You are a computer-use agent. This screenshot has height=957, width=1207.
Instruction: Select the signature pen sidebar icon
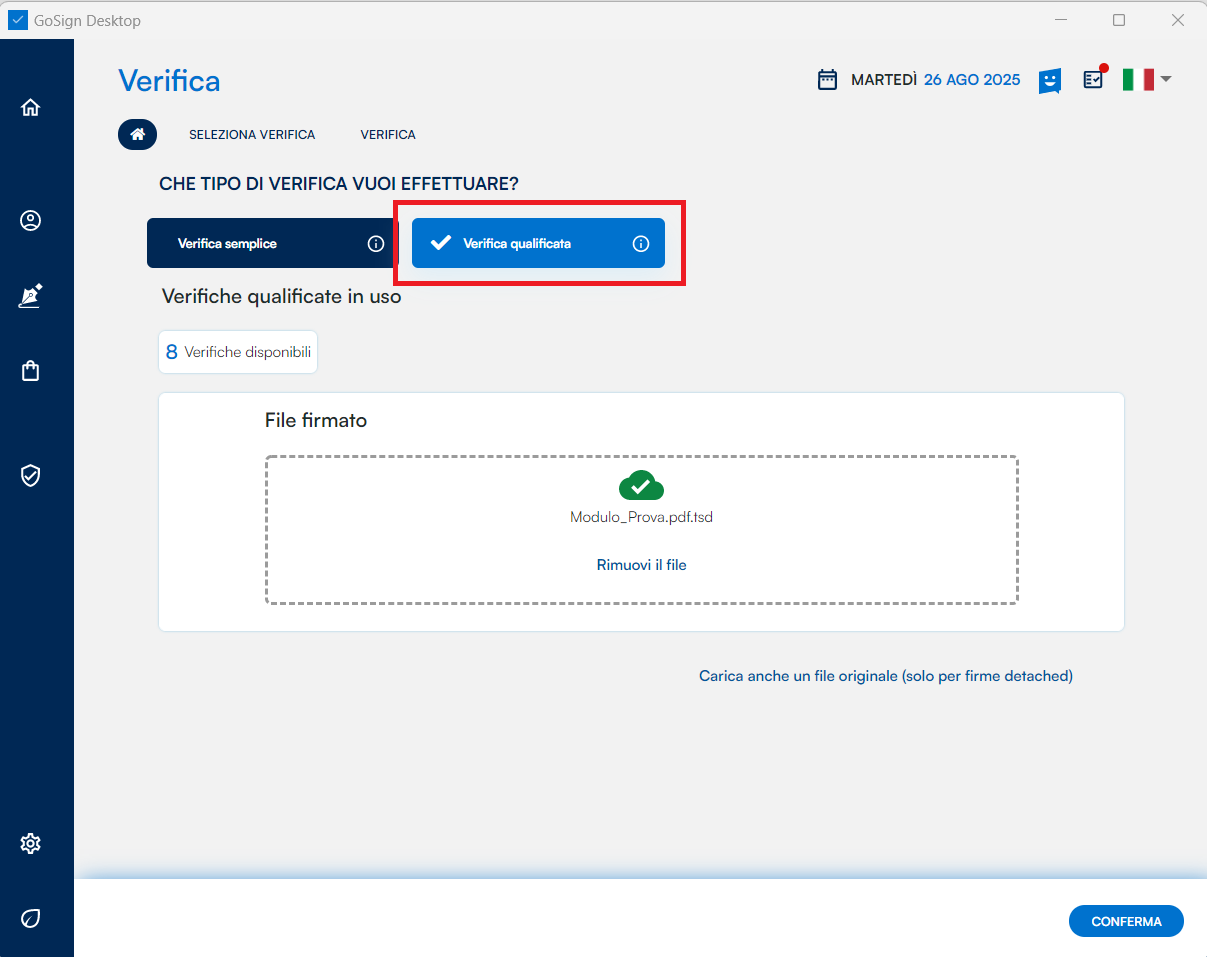[30, 296]
